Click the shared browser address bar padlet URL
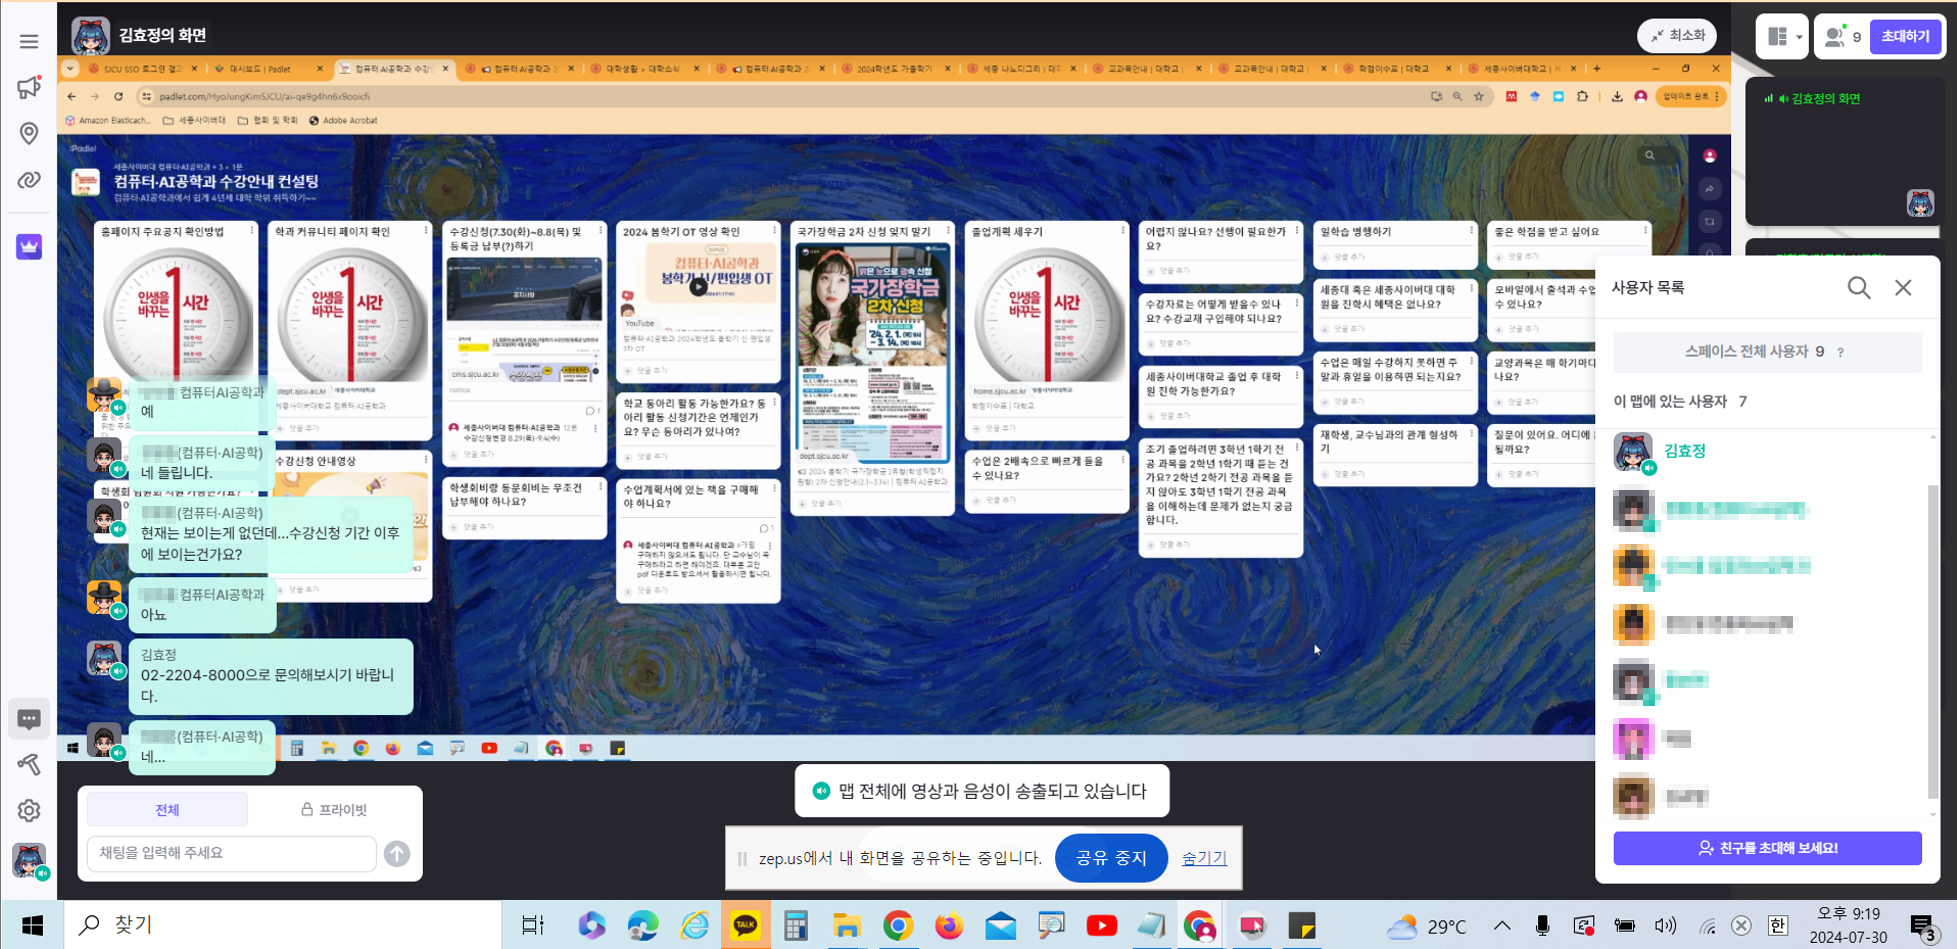 (266, 96)
